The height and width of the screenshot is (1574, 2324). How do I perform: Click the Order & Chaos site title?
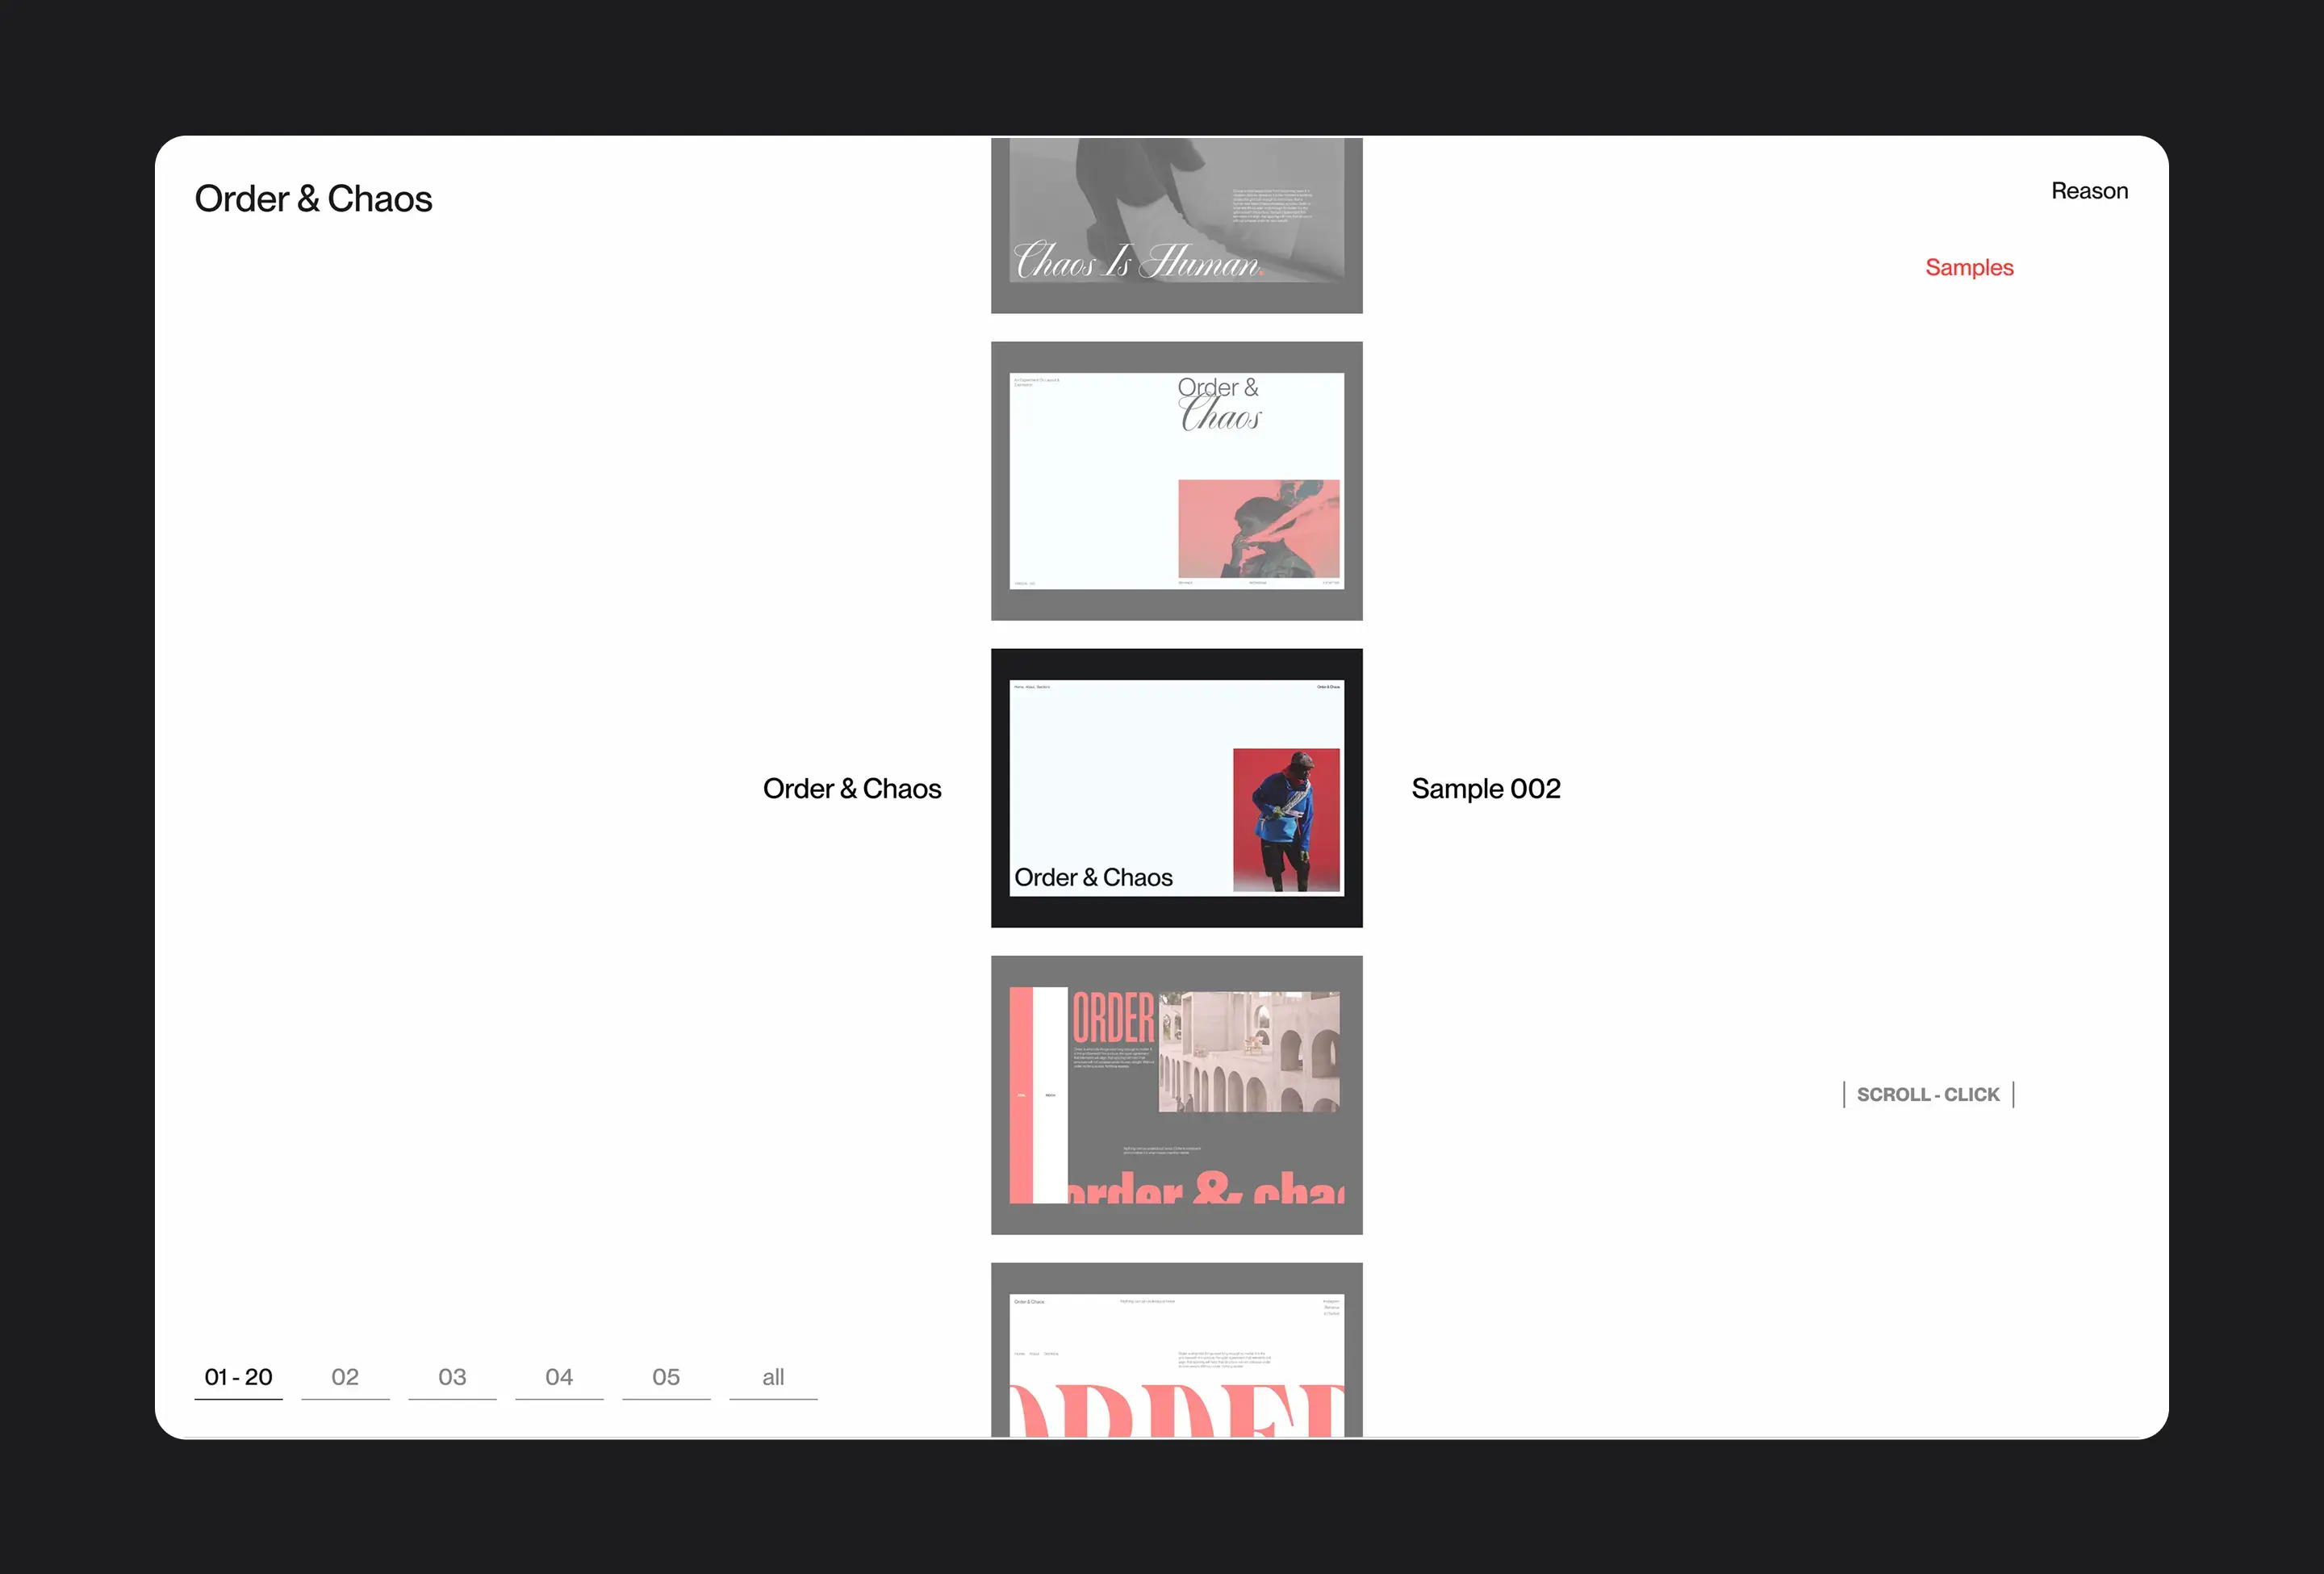(x=313, y=199)
